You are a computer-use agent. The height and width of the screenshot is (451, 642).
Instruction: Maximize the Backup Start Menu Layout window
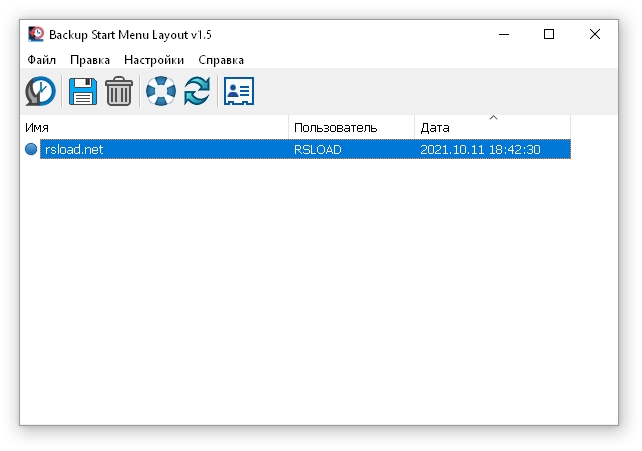click(x=549, y=34)
